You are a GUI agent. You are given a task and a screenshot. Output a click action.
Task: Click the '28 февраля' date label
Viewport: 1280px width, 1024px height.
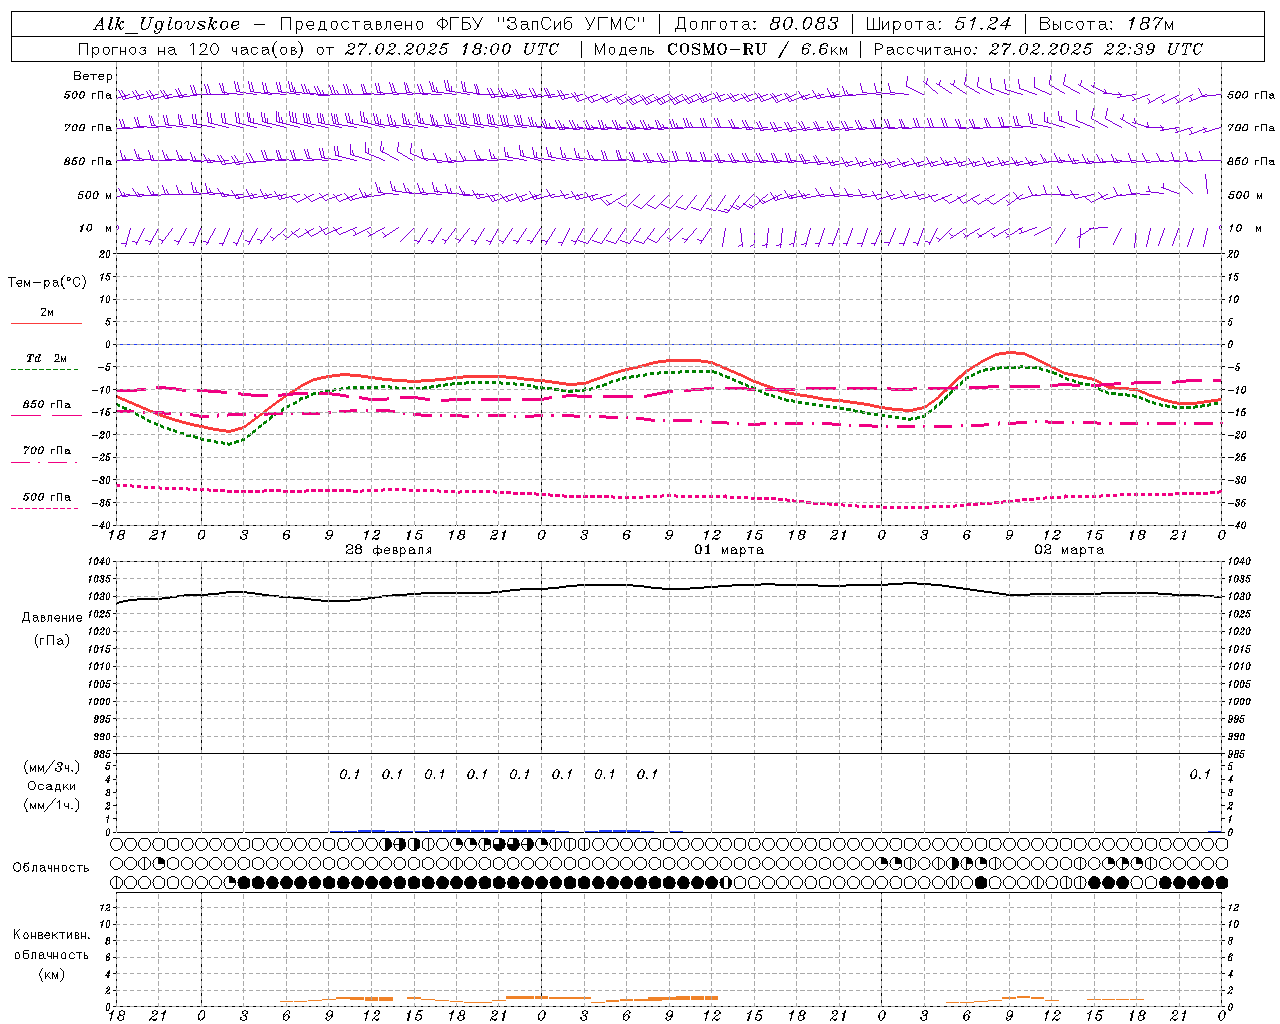pyautogui.click(x=389, y=550)
